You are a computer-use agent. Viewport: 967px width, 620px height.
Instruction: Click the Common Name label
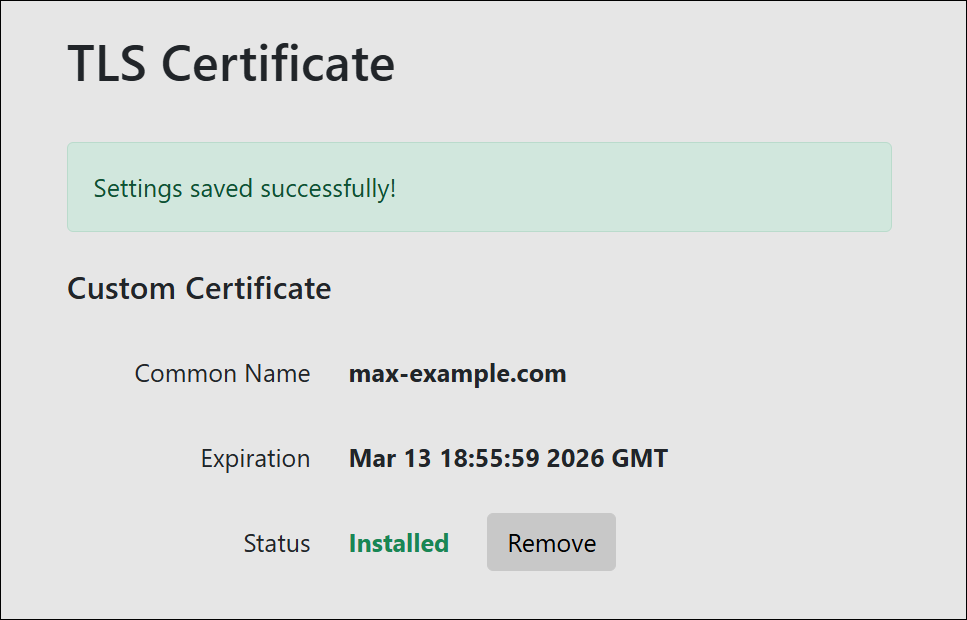[x=222, y=374]
